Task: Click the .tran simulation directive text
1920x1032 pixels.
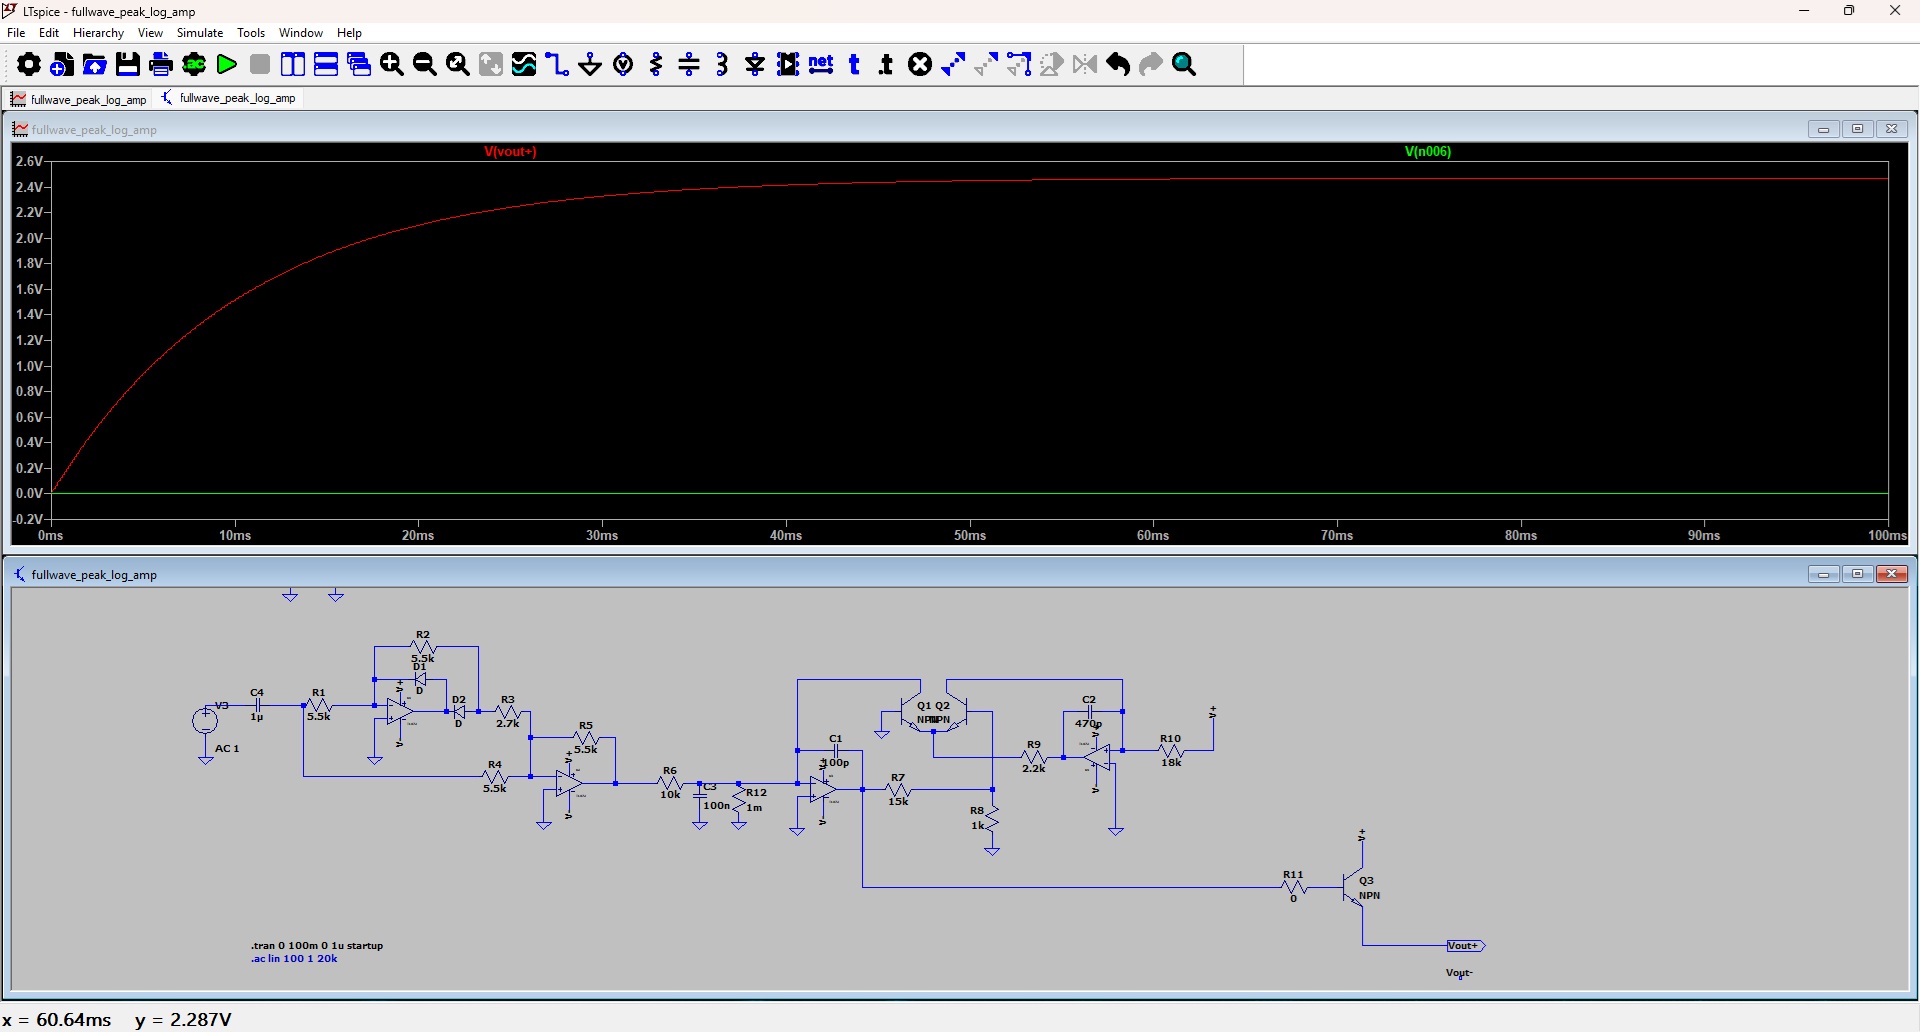Action: pyautogui.click(x=317, y=945)
